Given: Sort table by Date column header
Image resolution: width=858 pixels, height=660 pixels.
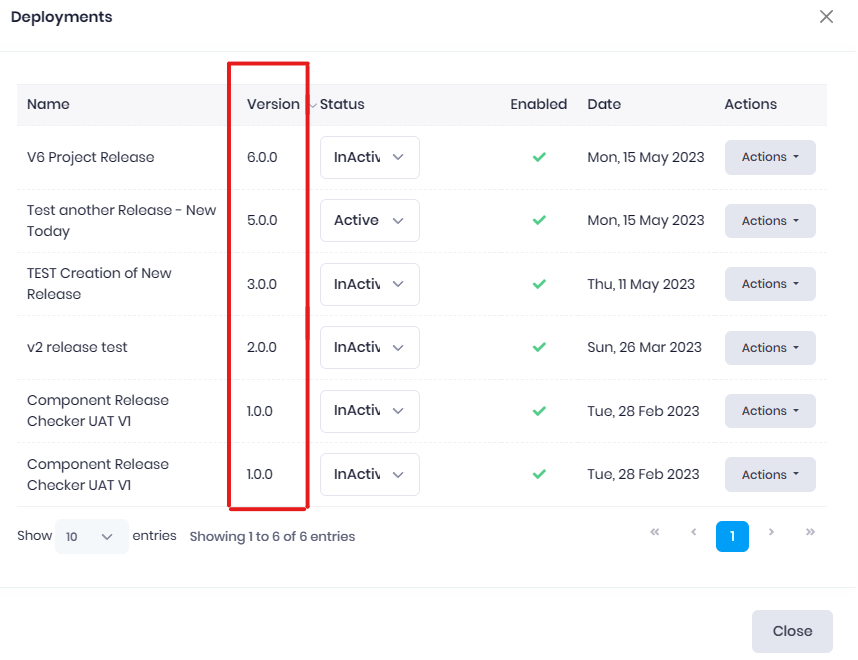Looking at the screenshot, I should pyautogui.click(x=604, y=104).
